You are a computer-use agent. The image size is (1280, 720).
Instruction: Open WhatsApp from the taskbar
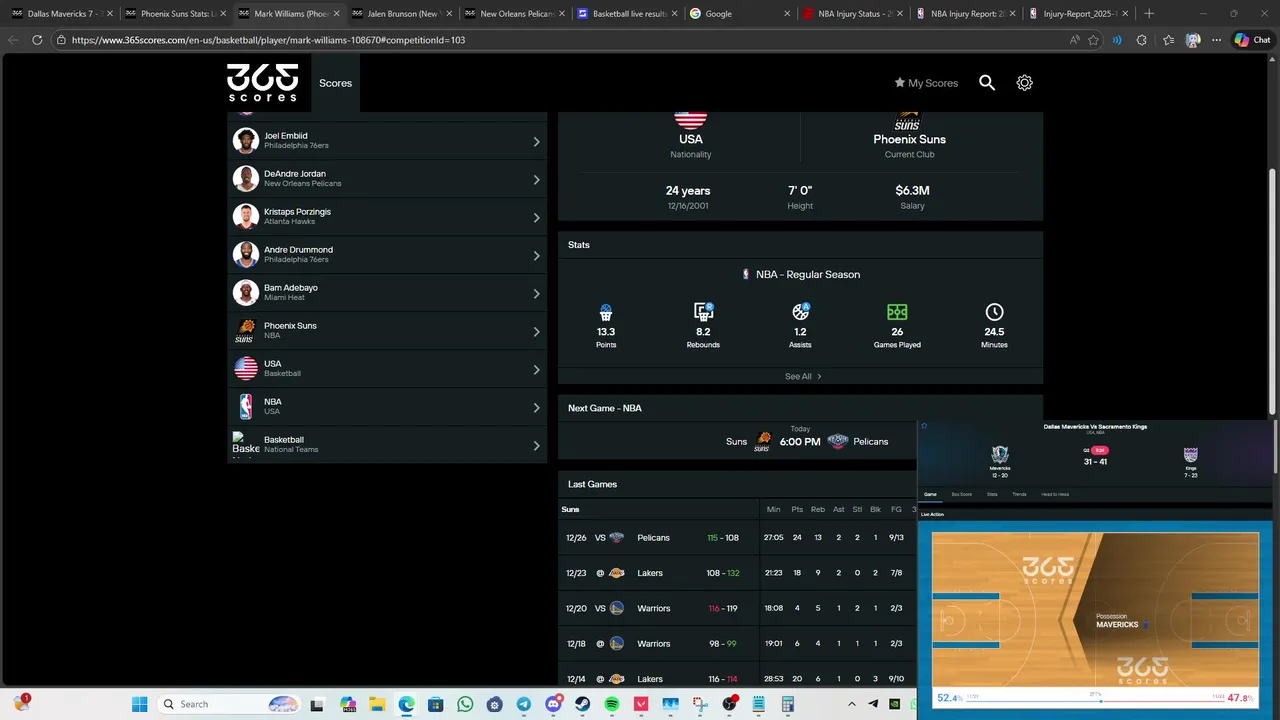pyautogui.click(x=465, y=704)
